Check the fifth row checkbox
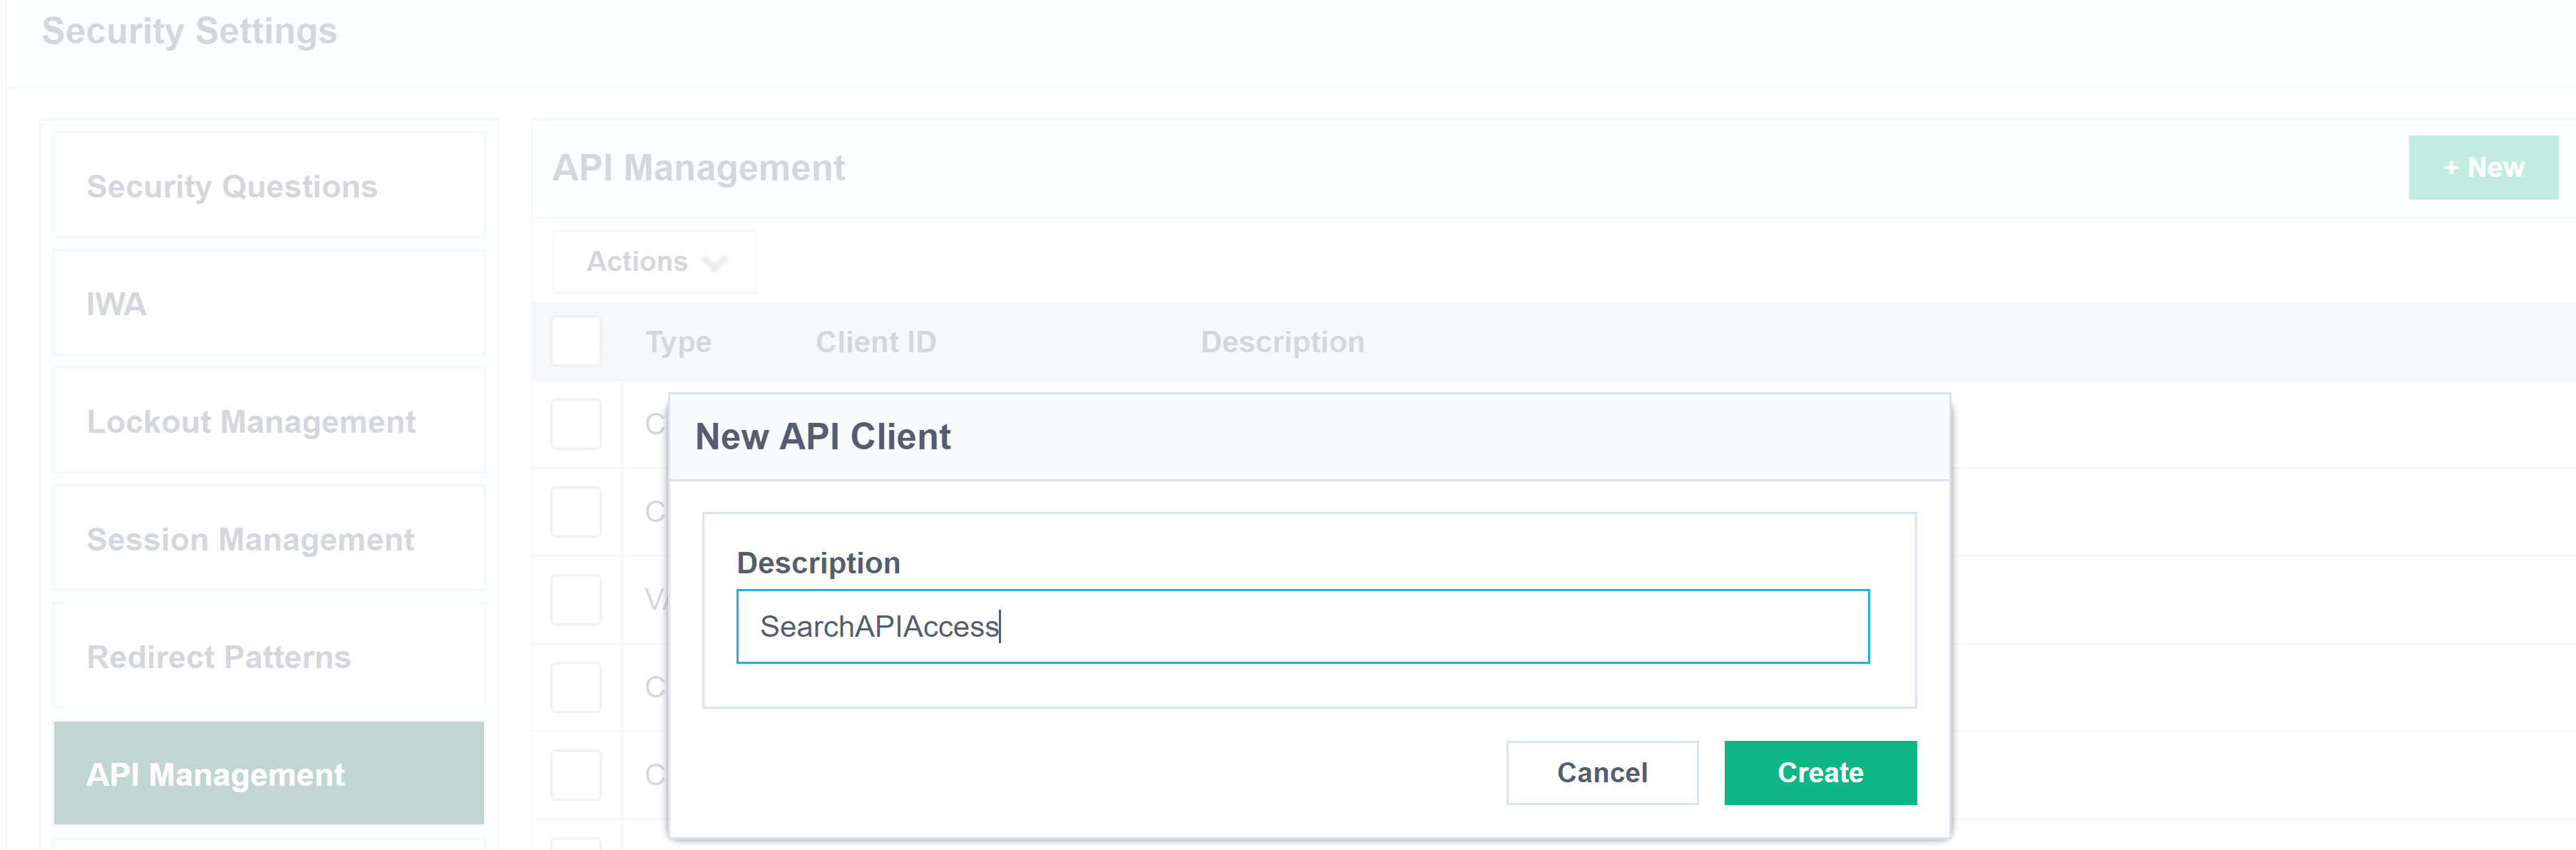 (x=576, y=774)
